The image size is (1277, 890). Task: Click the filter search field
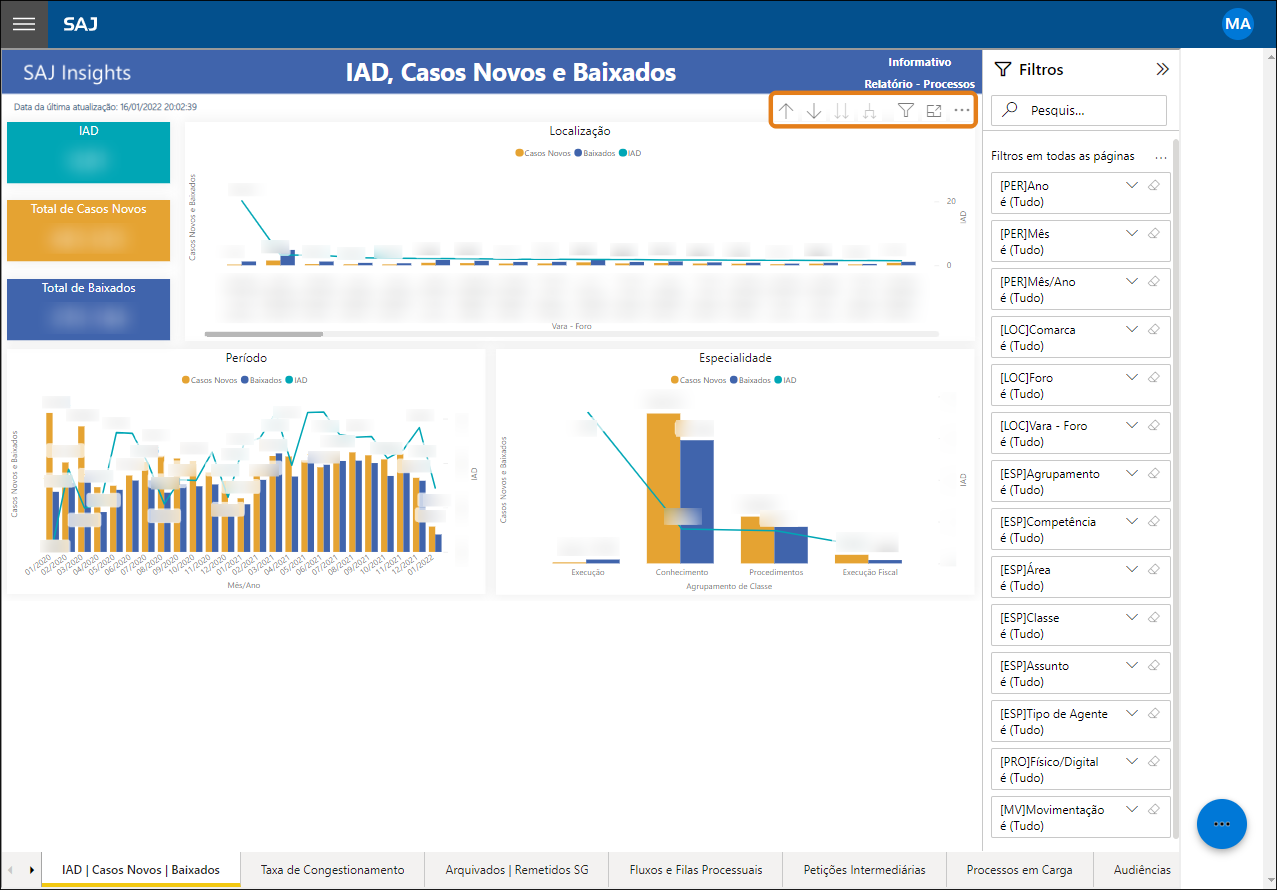(1079, 110)
